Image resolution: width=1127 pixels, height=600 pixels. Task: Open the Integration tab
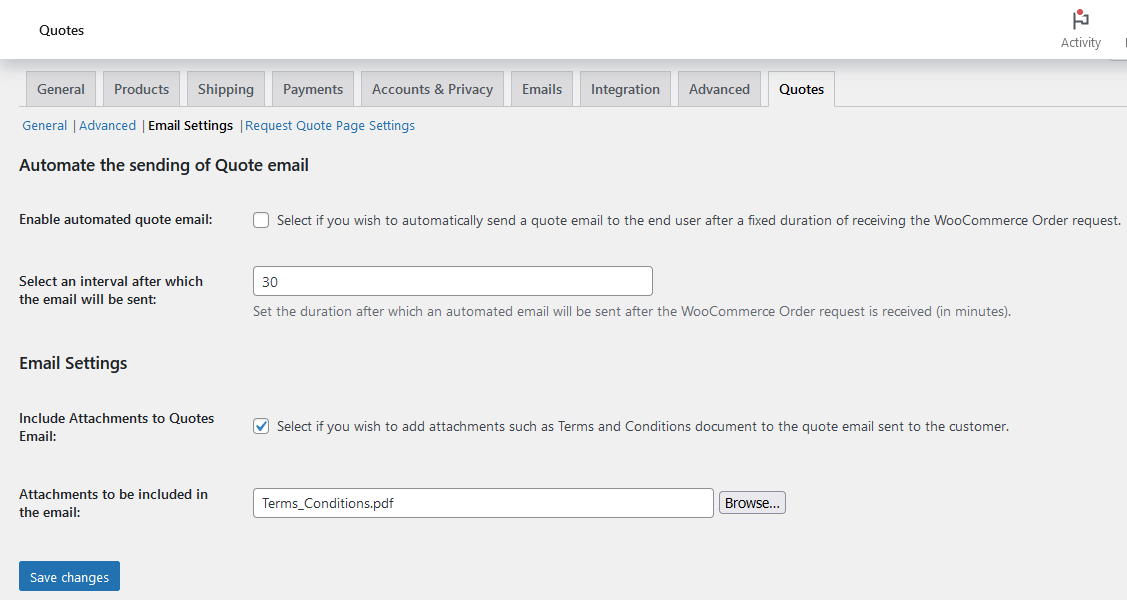tap(625, 89)
